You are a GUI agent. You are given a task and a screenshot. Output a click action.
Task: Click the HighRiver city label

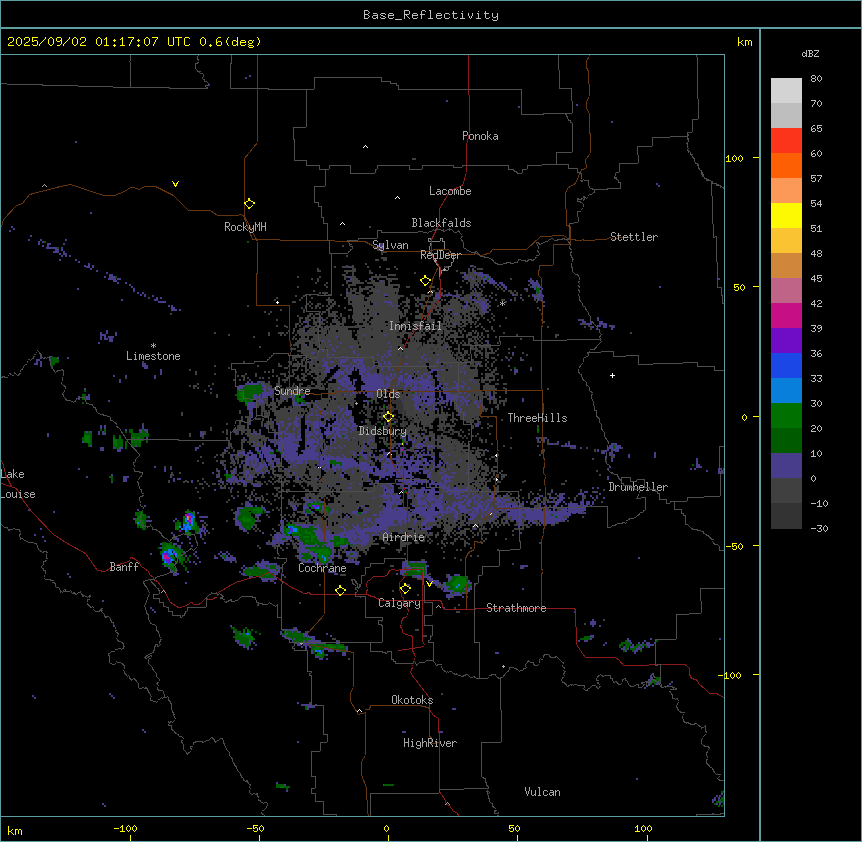pyautogui.click(x=430, y=743)
